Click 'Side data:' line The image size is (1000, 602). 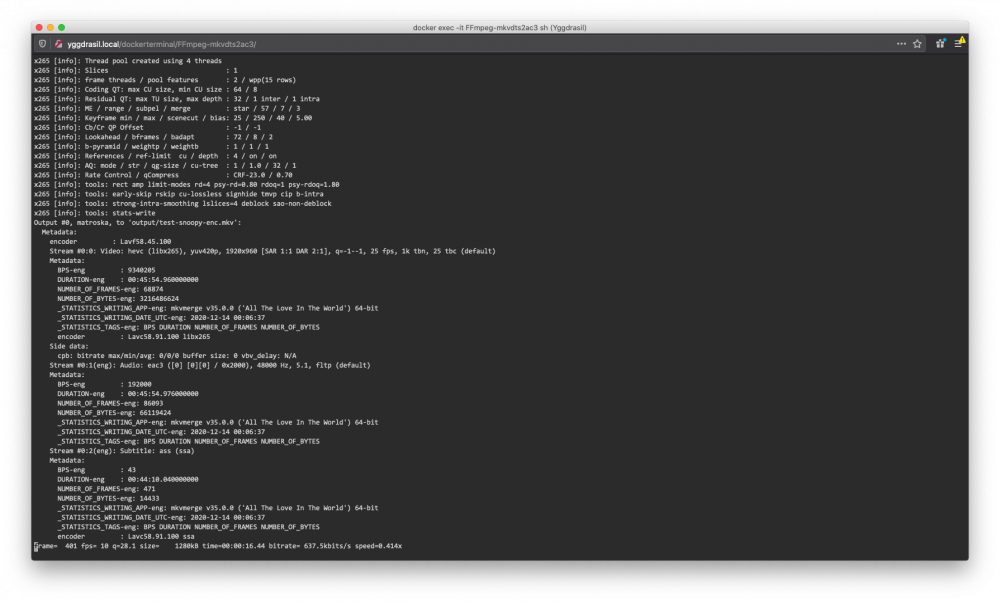coord(69,346)
